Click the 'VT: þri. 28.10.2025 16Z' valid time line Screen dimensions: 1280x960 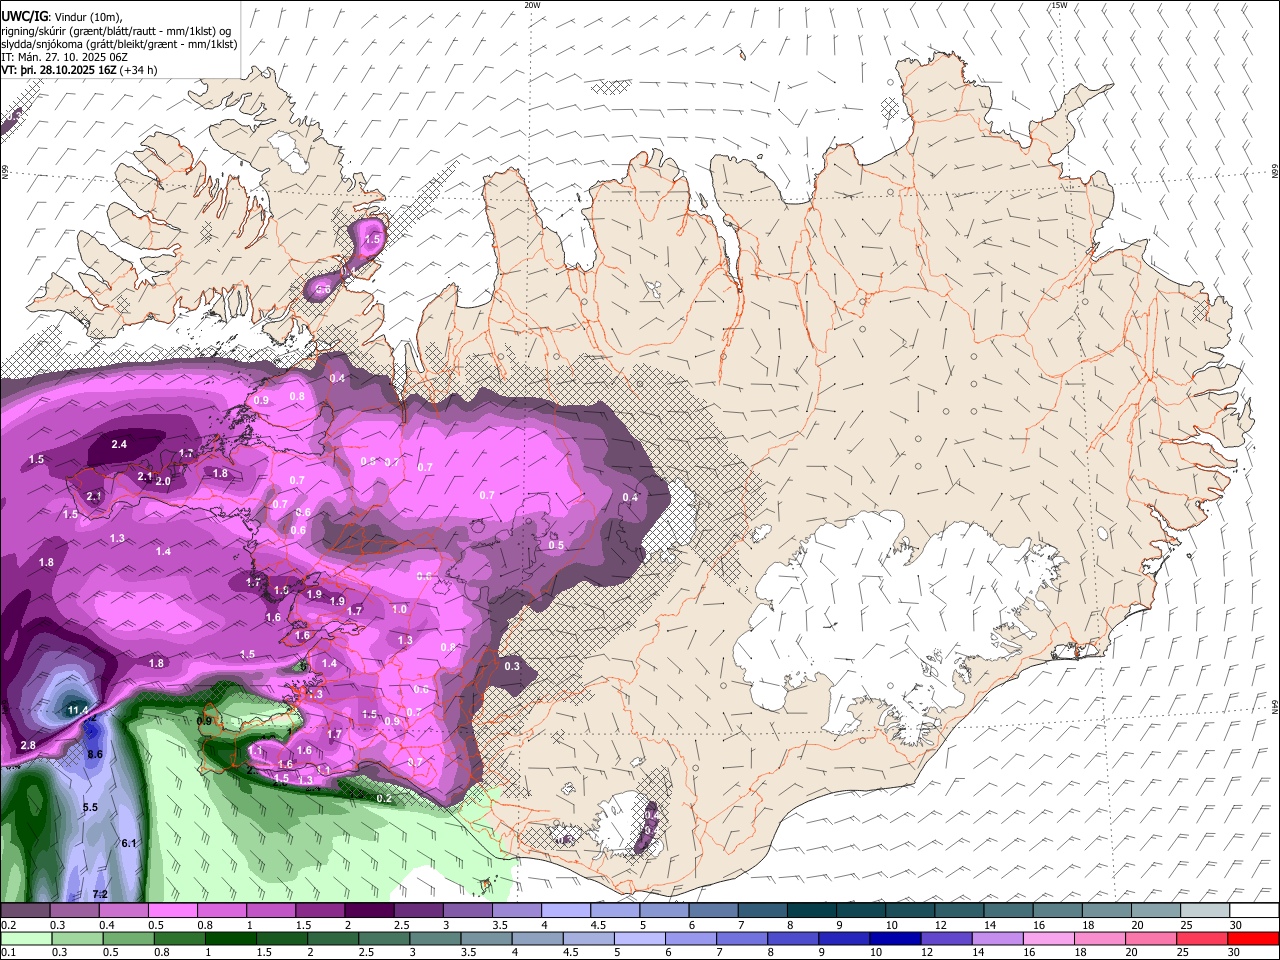pos(79,70)
